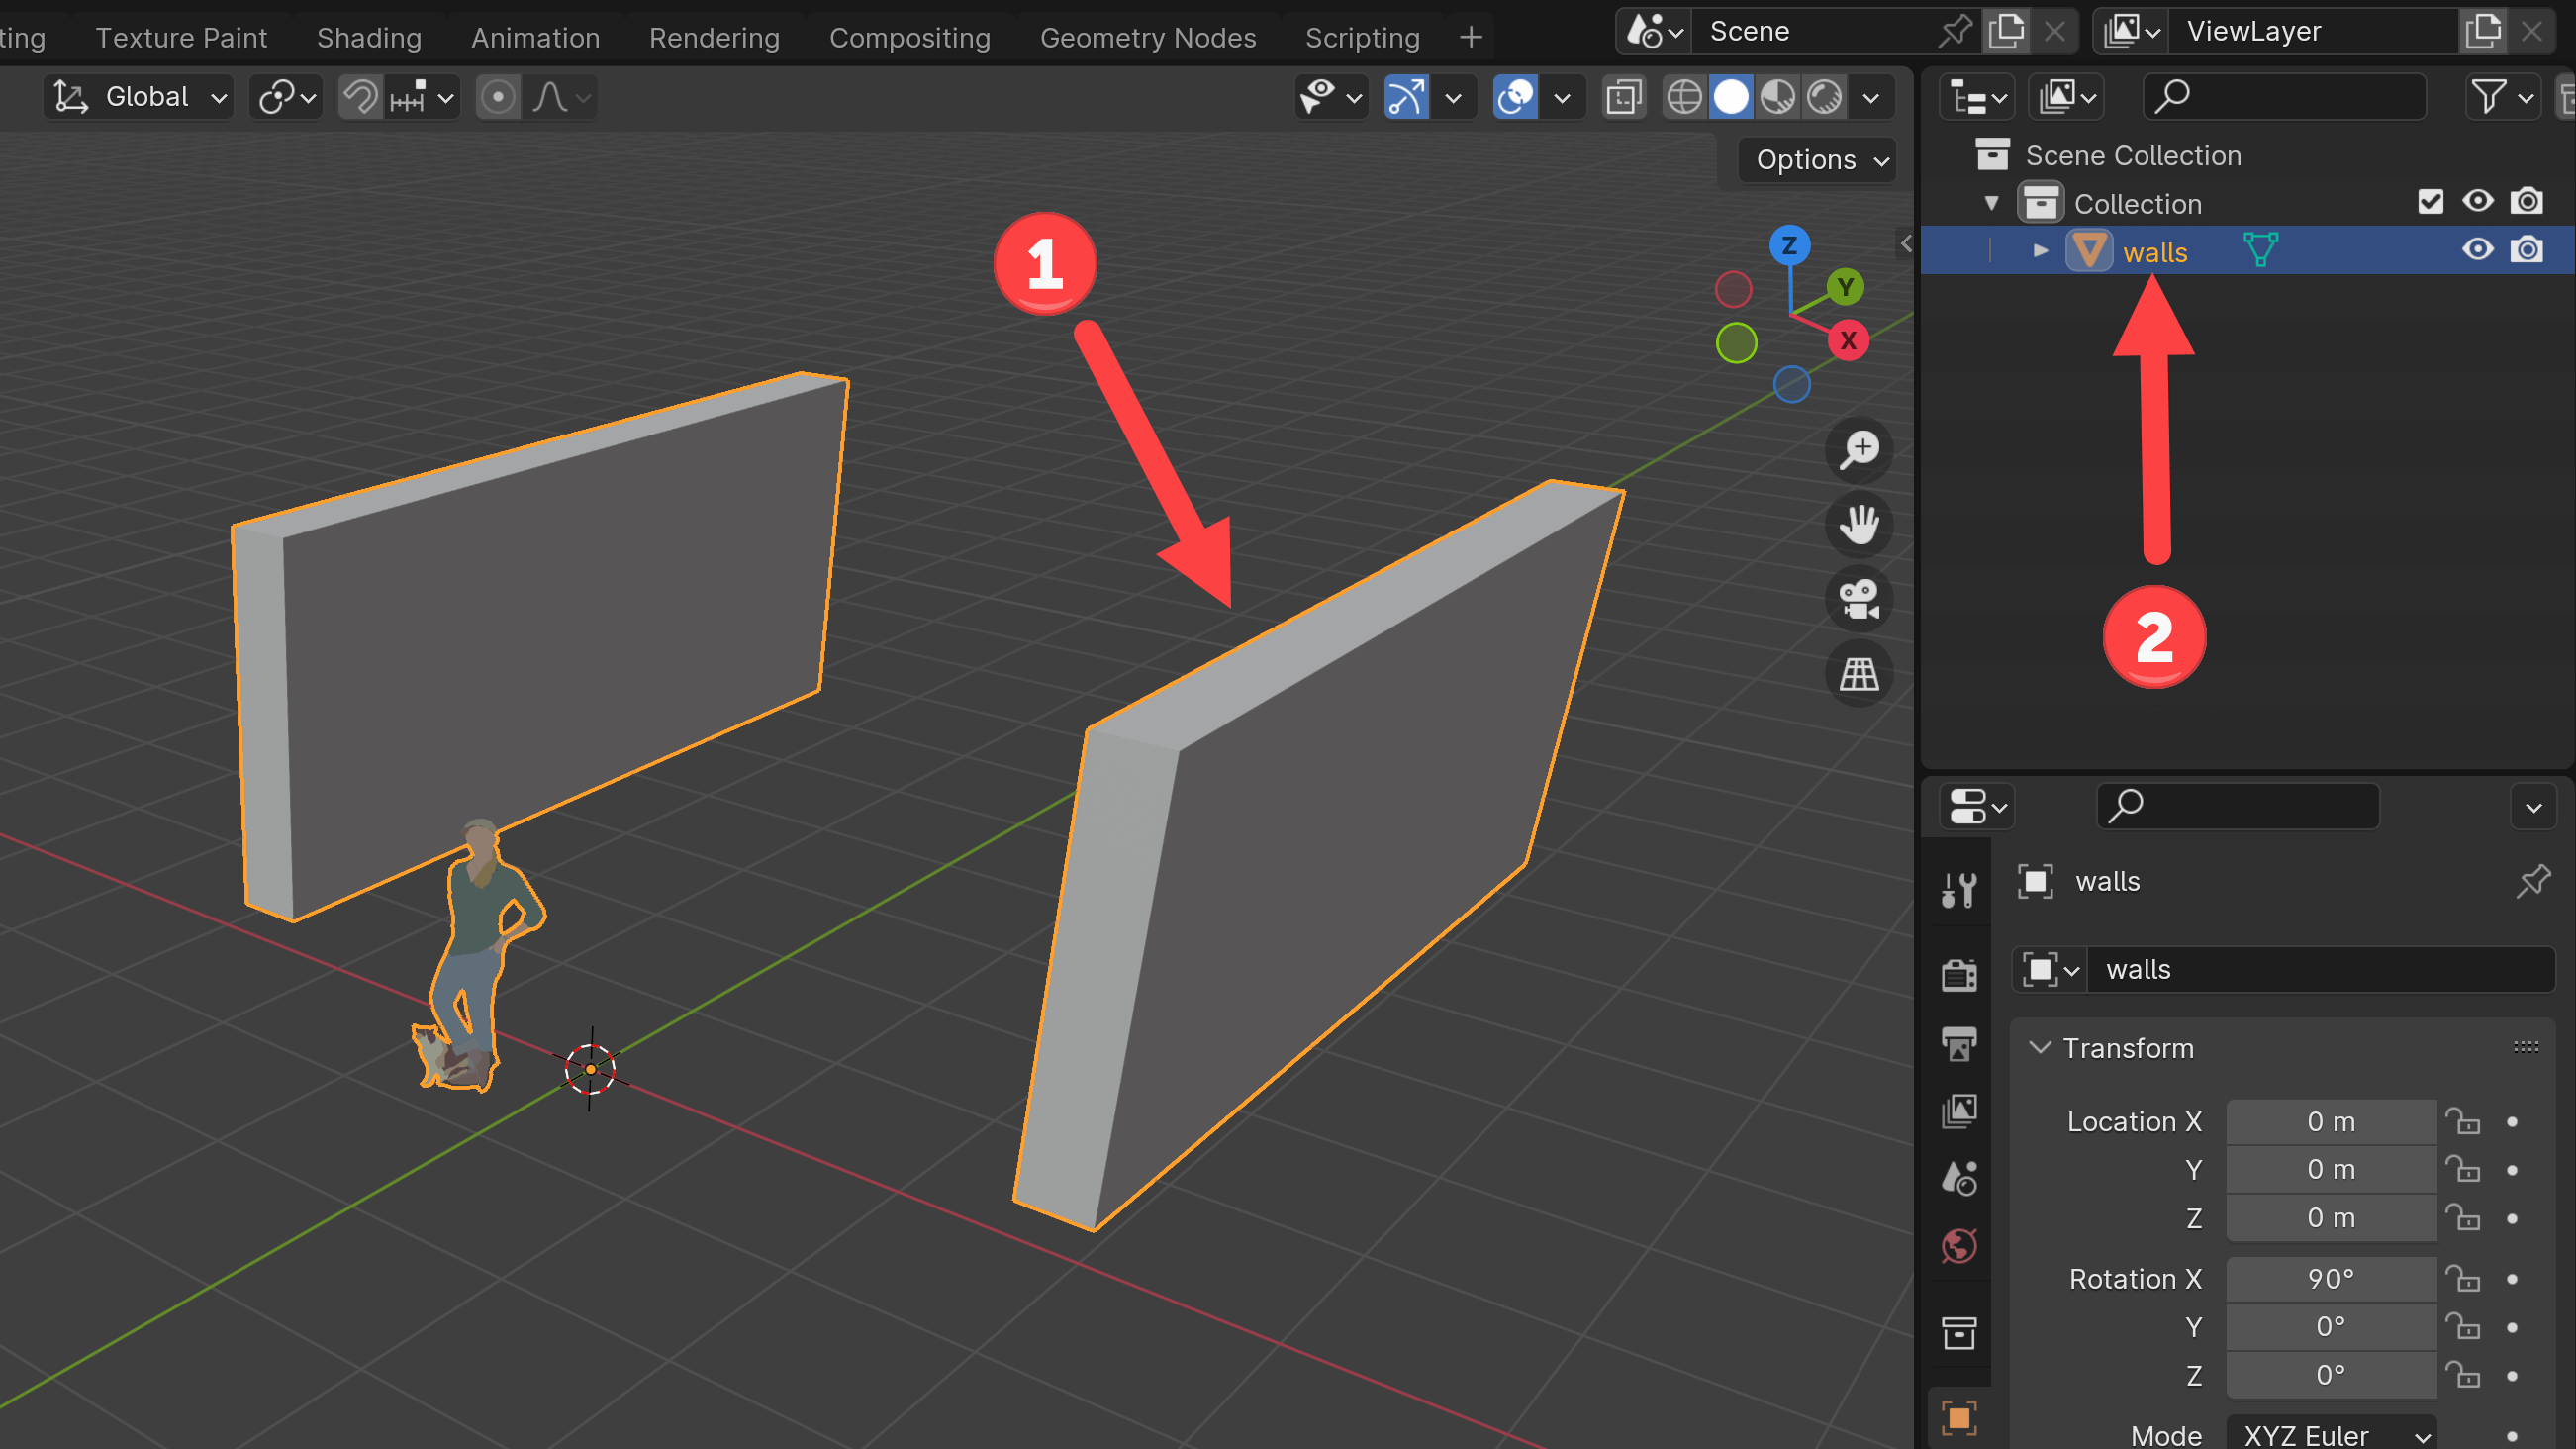Viewport: 2576px width, 1449px height.
Task: Open the Animation workspace tab
Action: tap(535, 37)
